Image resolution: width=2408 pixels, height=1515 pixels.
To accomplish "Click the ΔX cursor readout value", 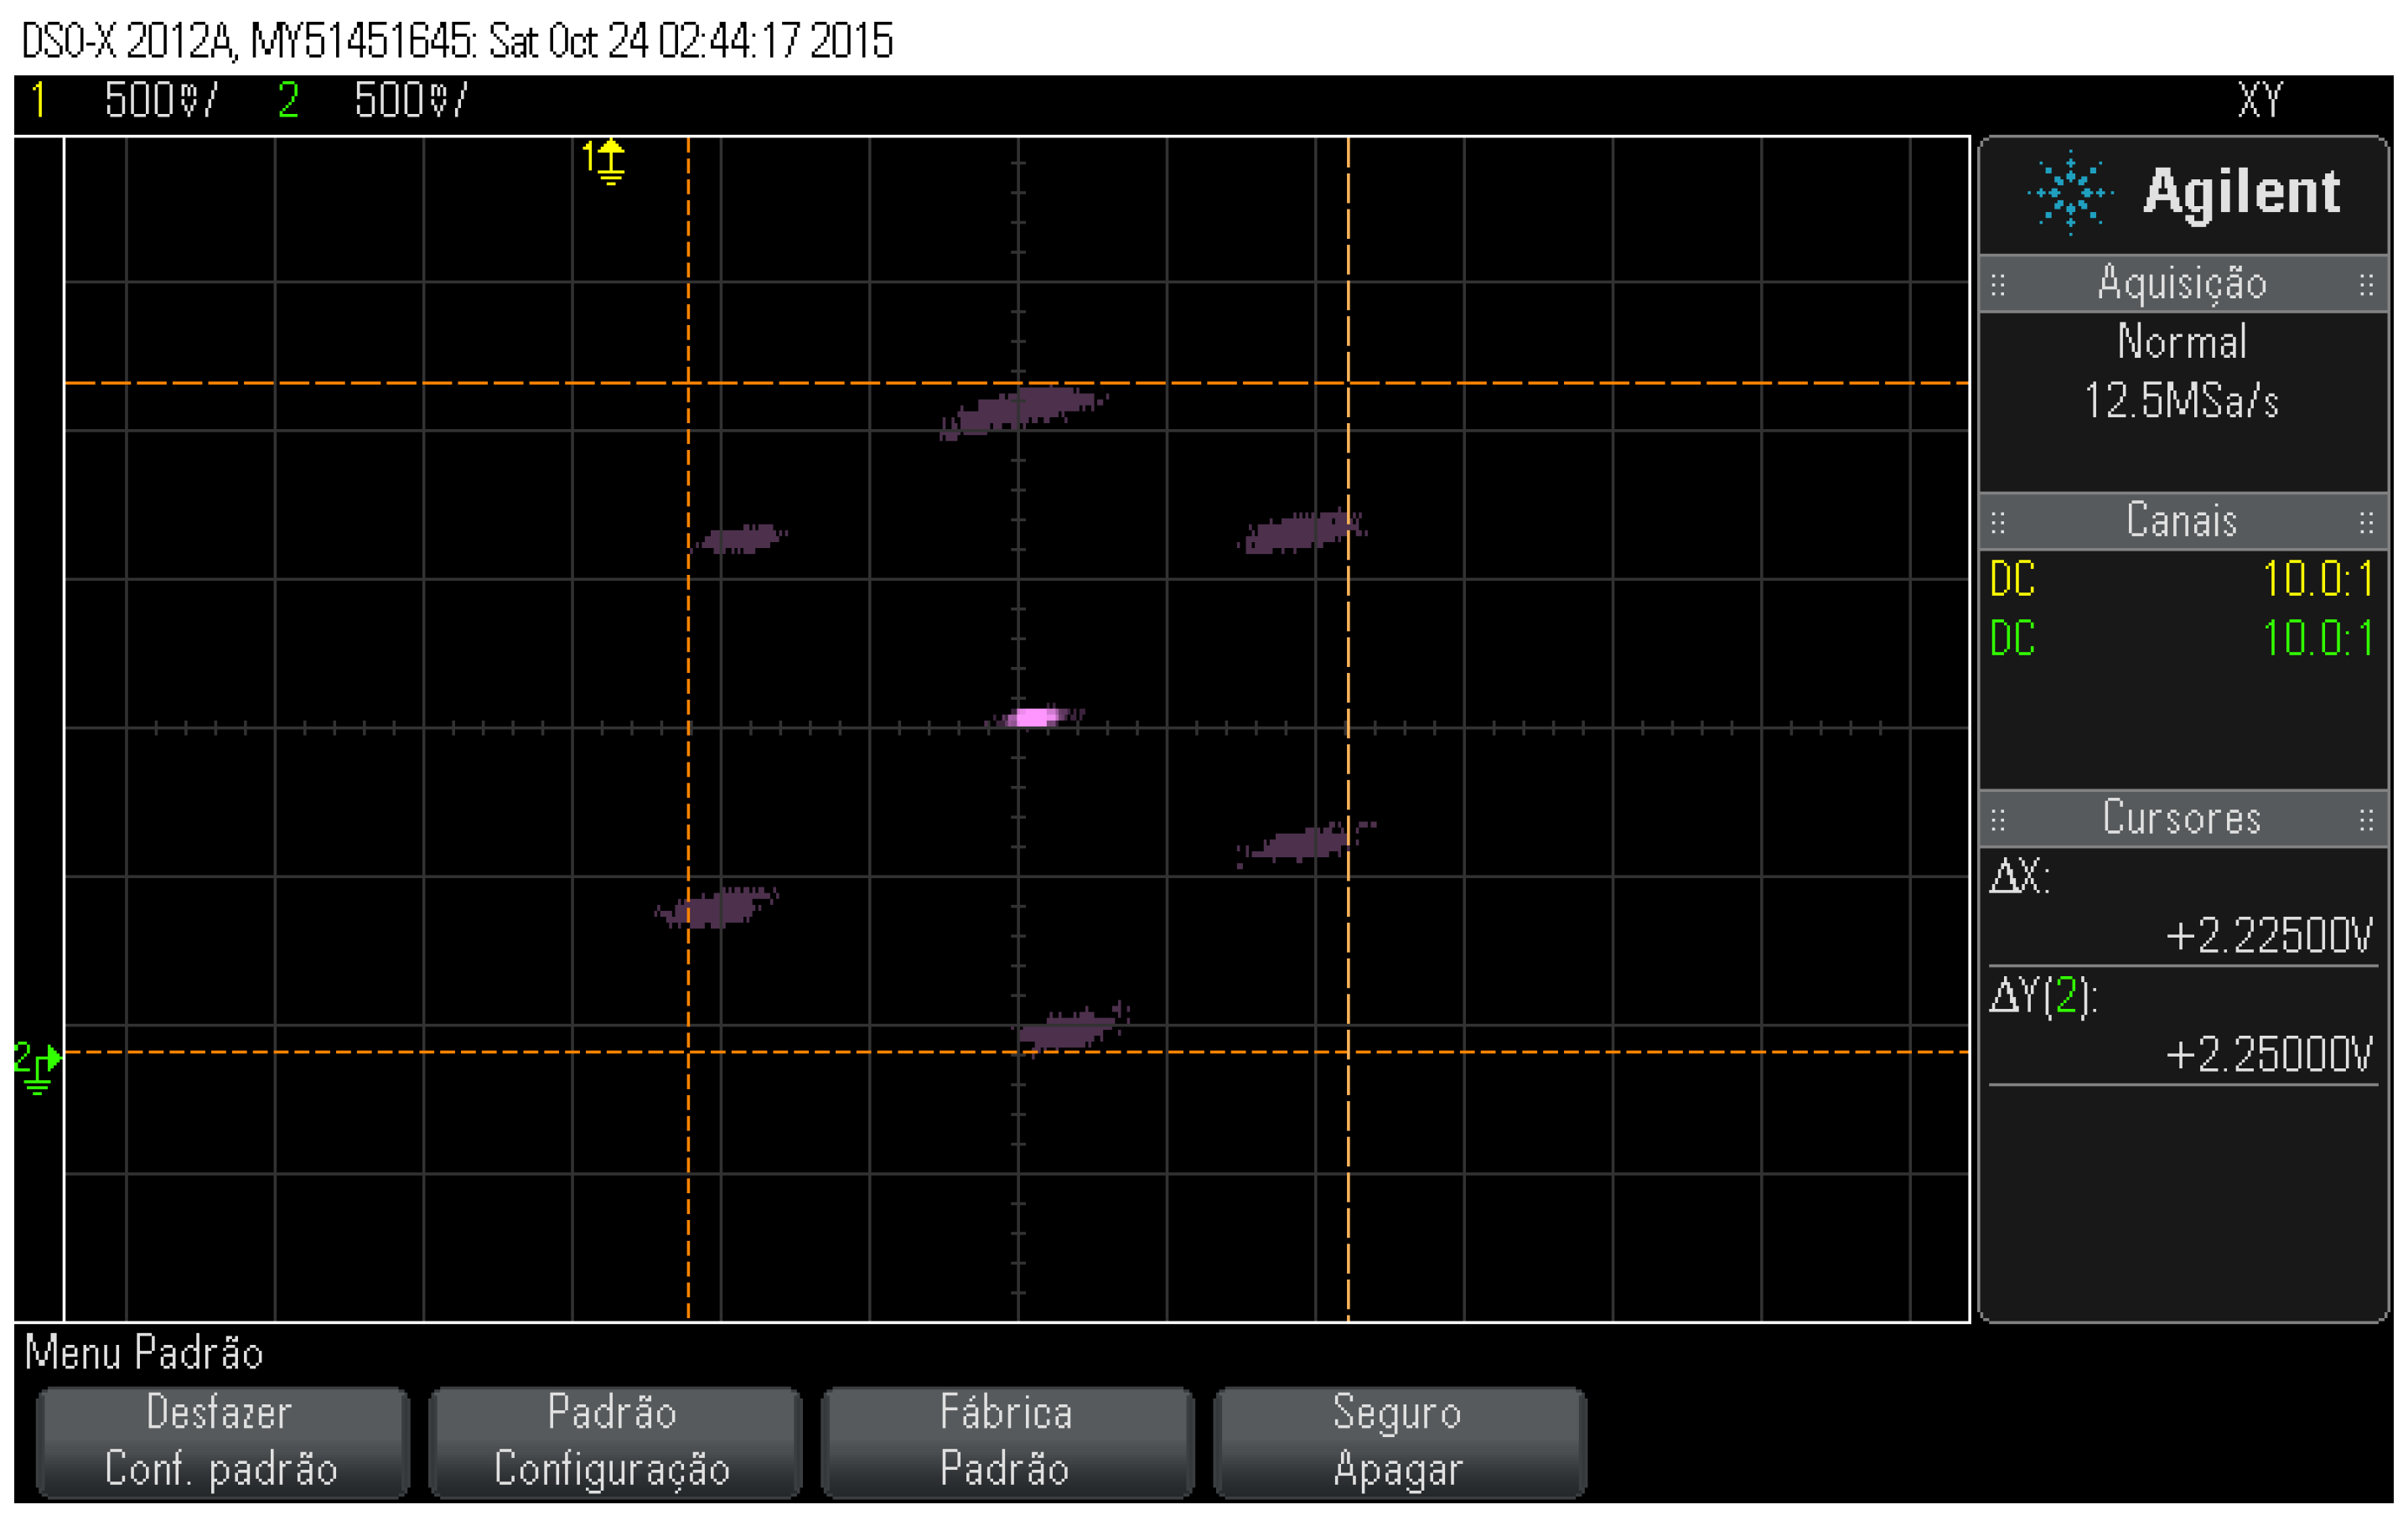I will [x=2267, y=936].
